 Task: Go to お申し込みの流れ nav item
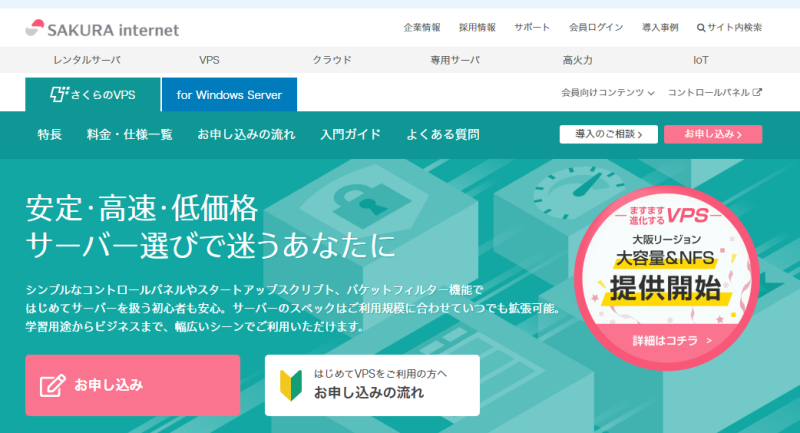[246, 135]
